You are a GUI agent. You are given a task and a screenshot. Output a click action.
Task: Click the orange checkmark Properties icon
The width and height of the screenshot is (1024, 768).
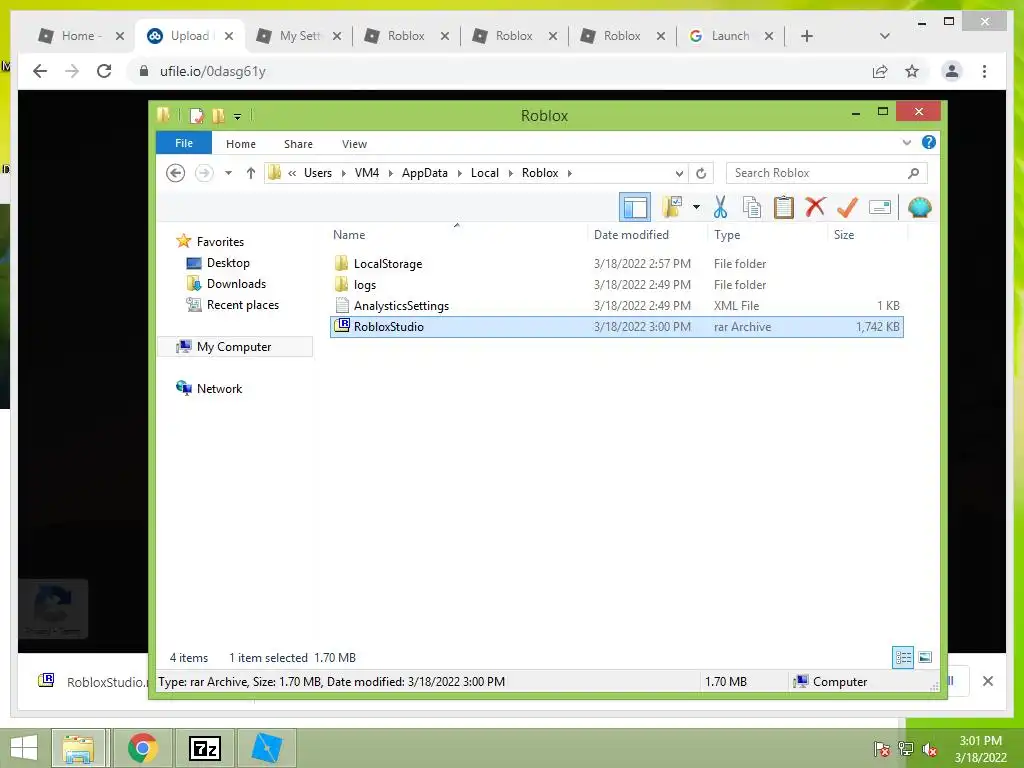pyautogui.click(x=847, y=208)
